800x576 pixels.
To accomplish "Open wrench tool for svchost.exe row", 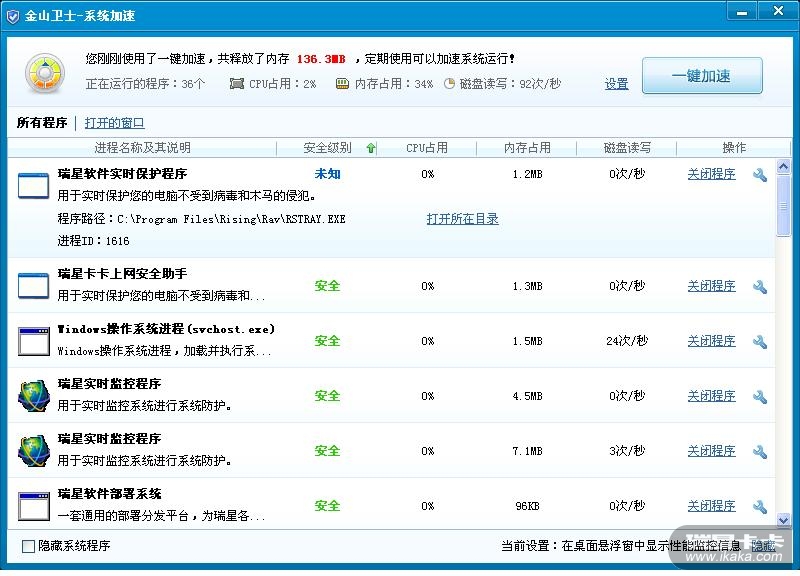I will coord(760,342).
